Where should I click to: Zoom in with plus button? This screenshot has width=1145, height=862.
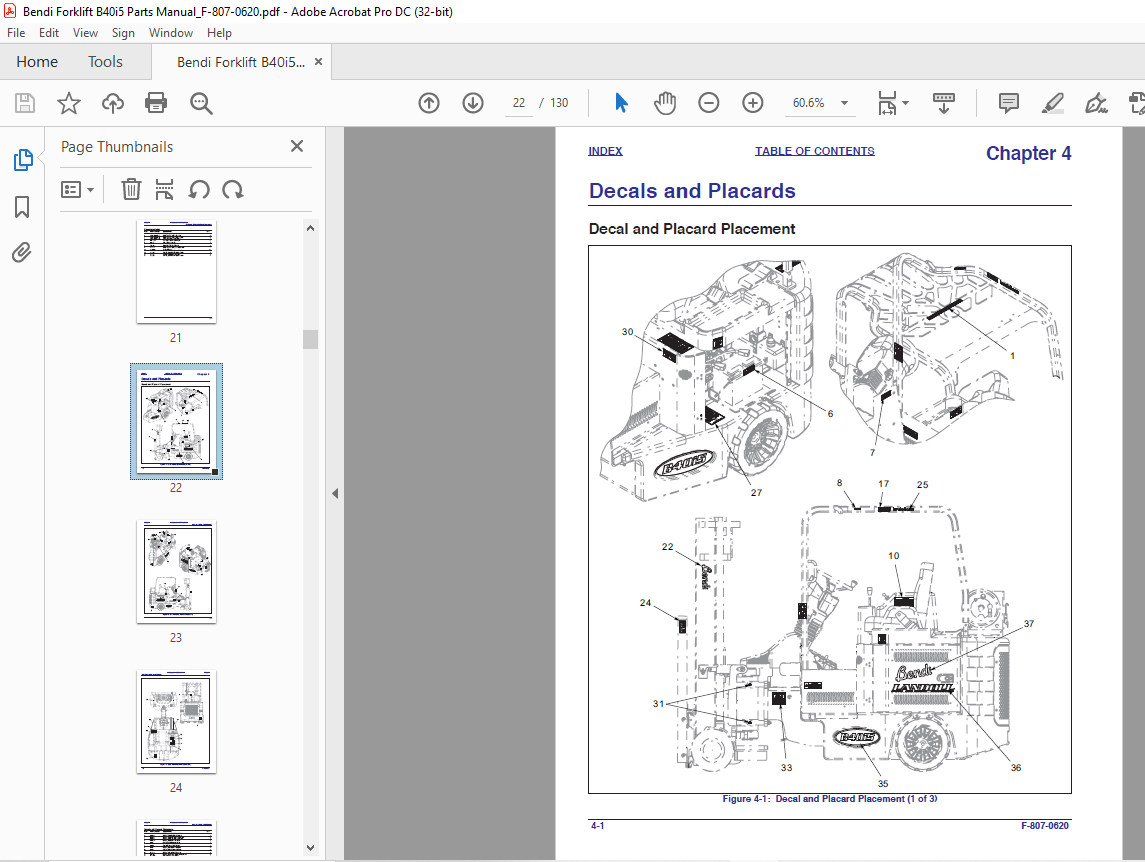point(752,103)
